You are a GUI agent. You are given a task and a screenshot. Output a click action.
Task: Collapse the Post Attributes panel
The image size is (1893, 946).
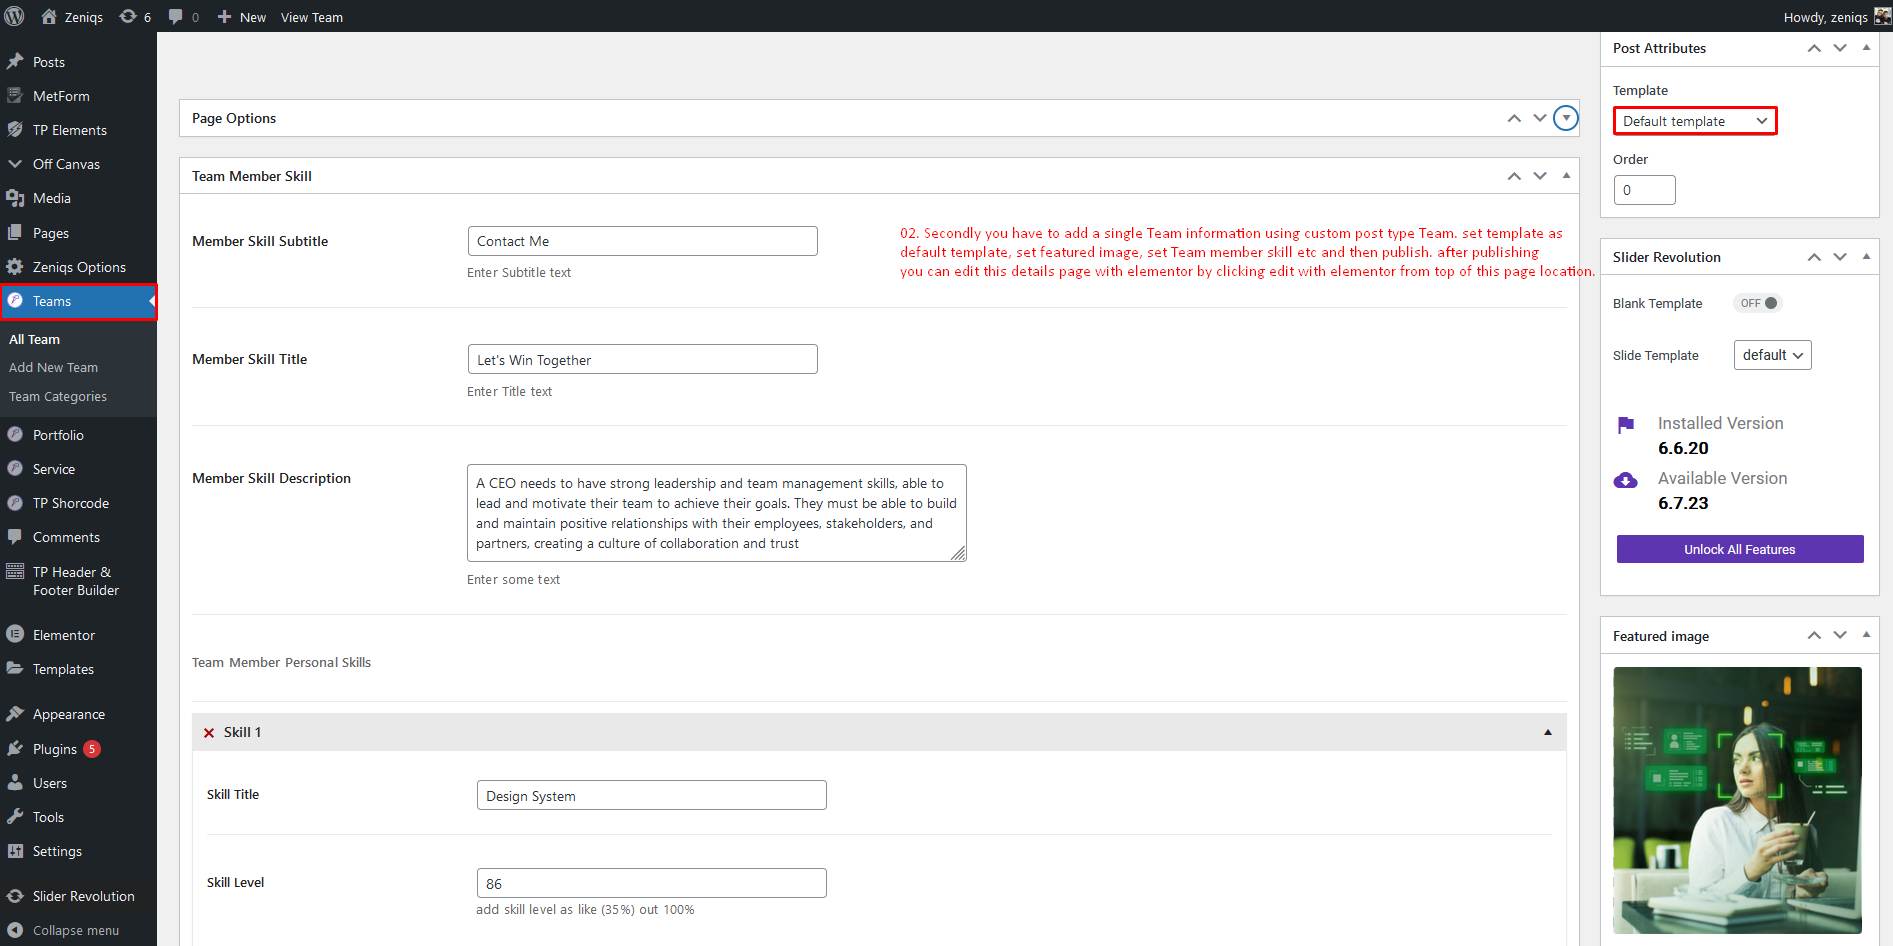click(x=1866, y=48)
